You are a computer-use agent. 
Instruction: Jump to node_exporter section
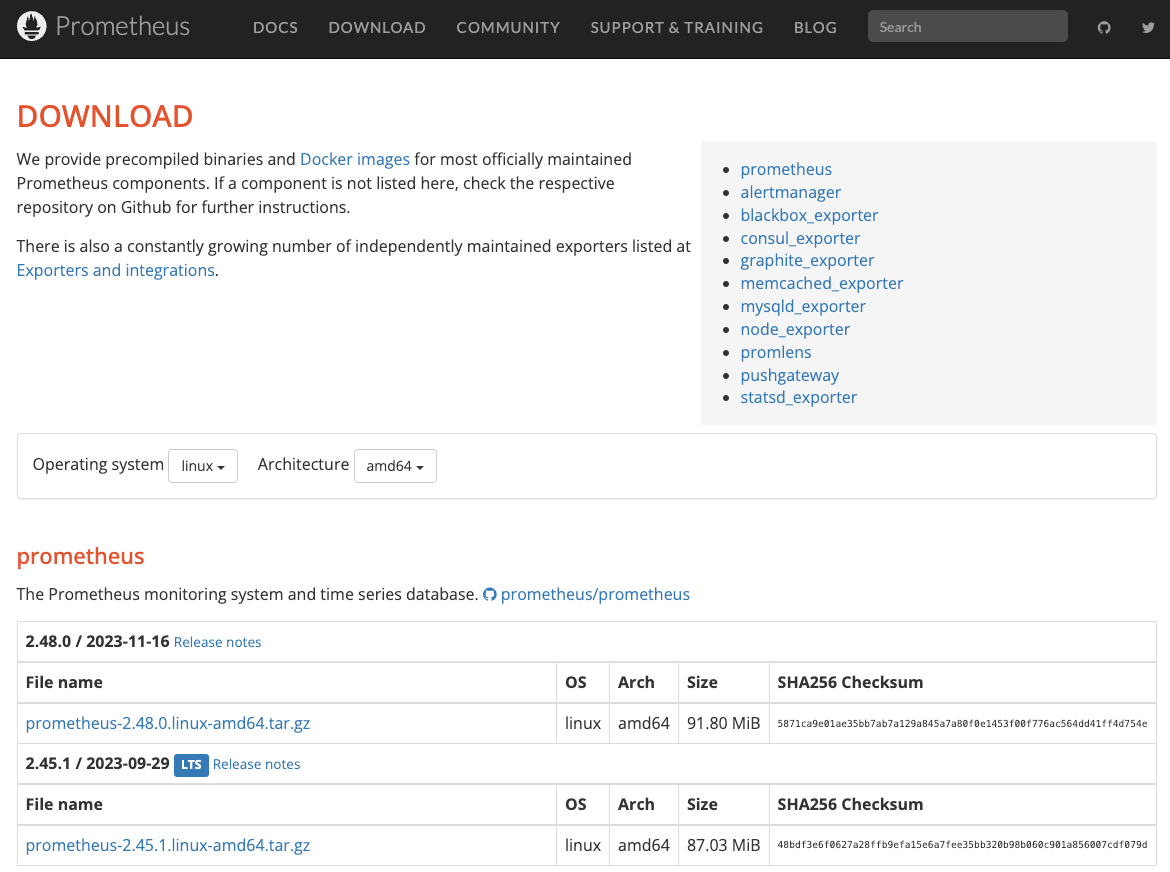(x=795, y=329)
